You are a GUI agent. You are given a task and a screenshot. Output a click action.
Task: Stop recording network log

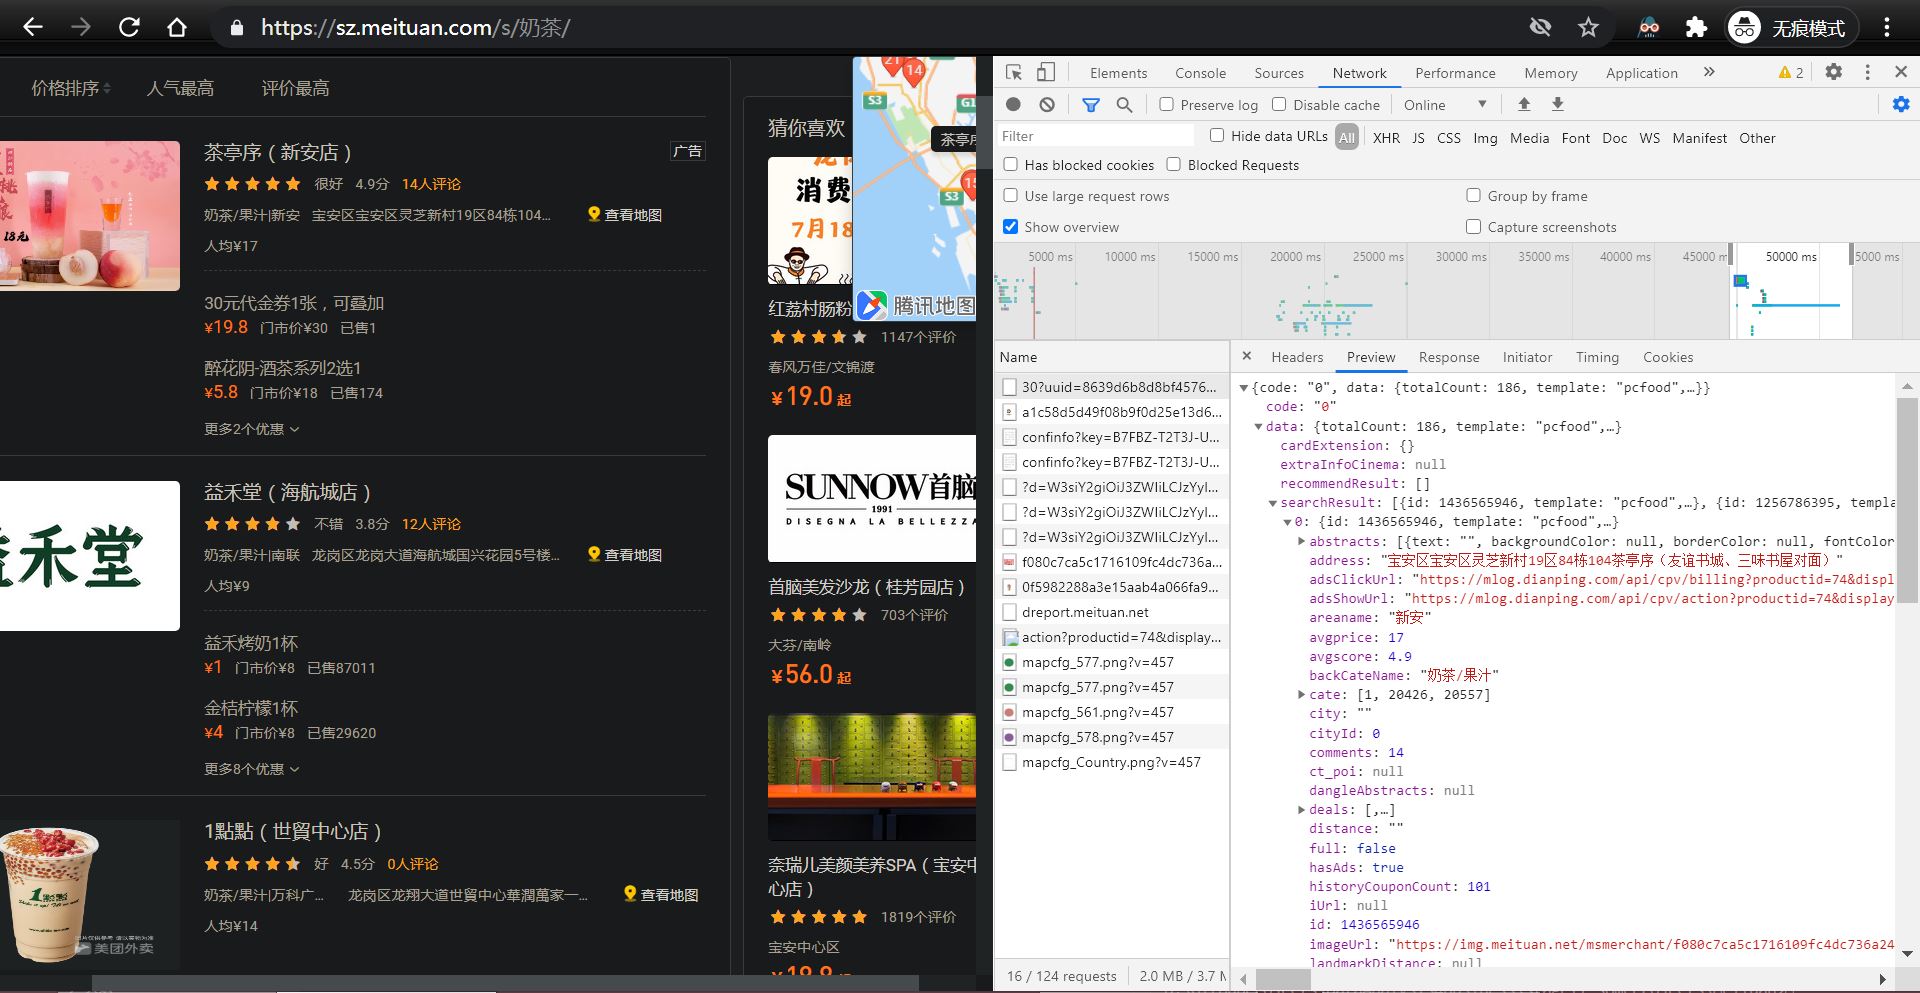click(x=1013, y=104)
